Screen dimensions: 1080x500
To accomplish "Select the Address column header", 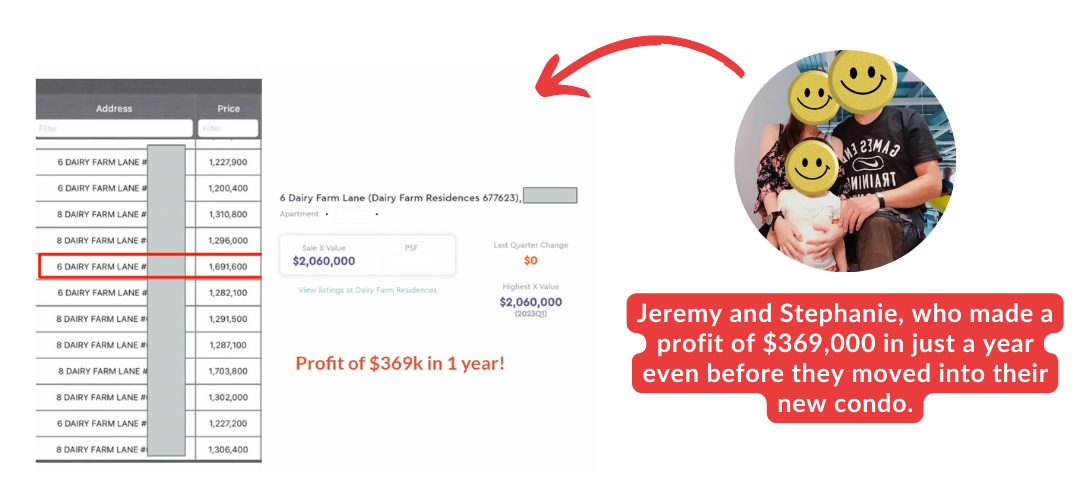I will [114, 108].
